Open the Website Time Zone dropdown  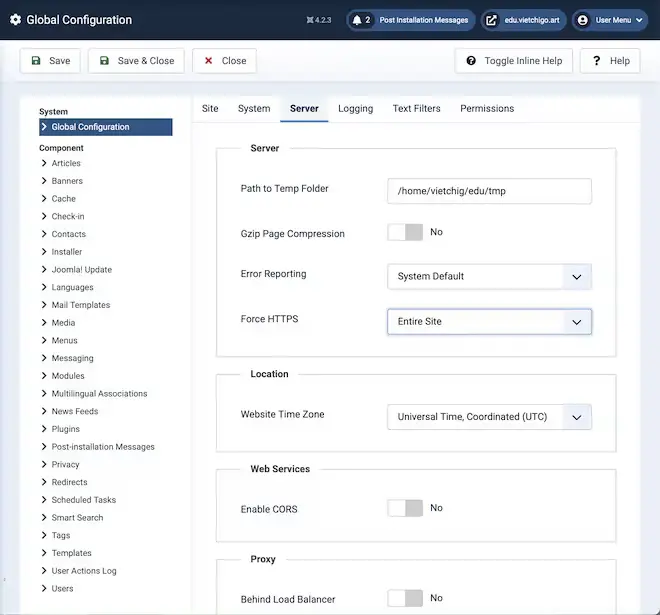pos(489,417)
